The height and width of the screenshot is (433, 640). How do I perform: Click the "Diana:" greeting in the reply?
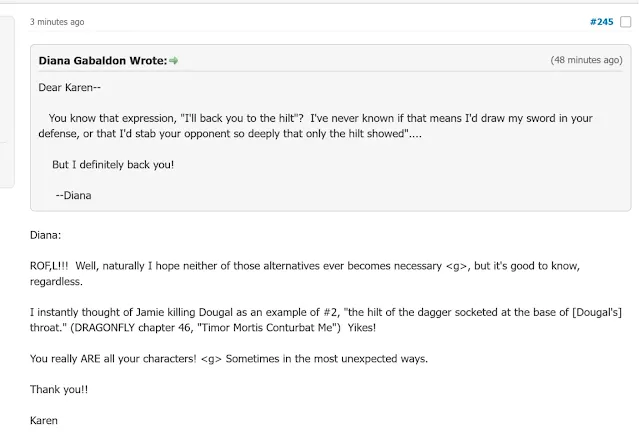pos(46,238)
